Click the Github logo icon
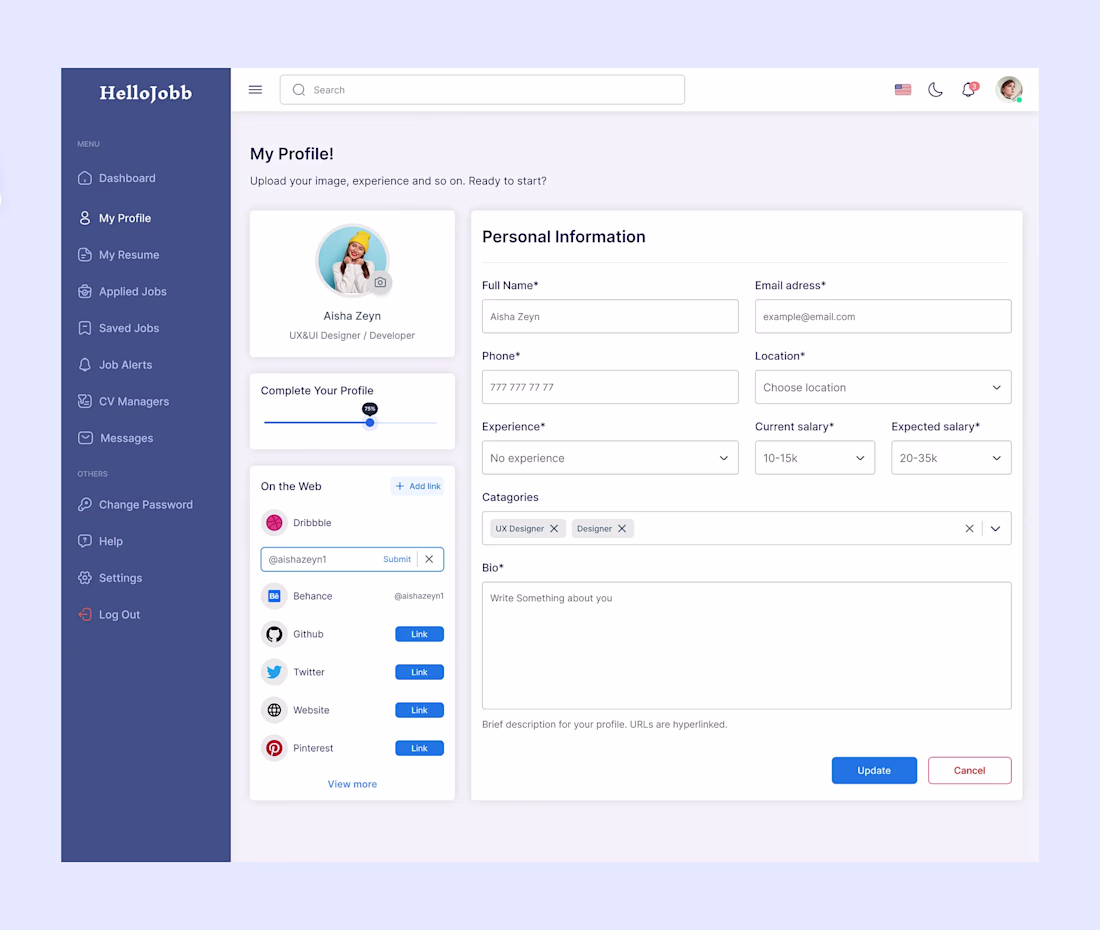Screen dimensions: 1100x930 pos(274,634)
